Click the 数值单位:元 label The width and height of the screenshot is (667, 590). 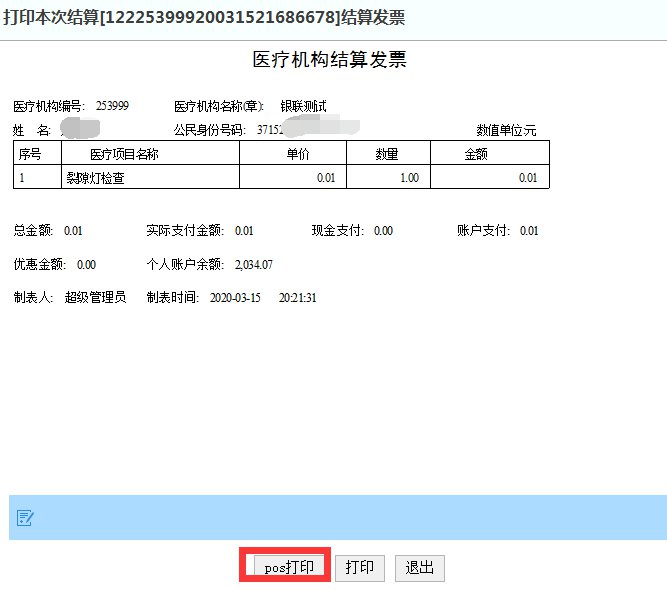tap(506, 130)
